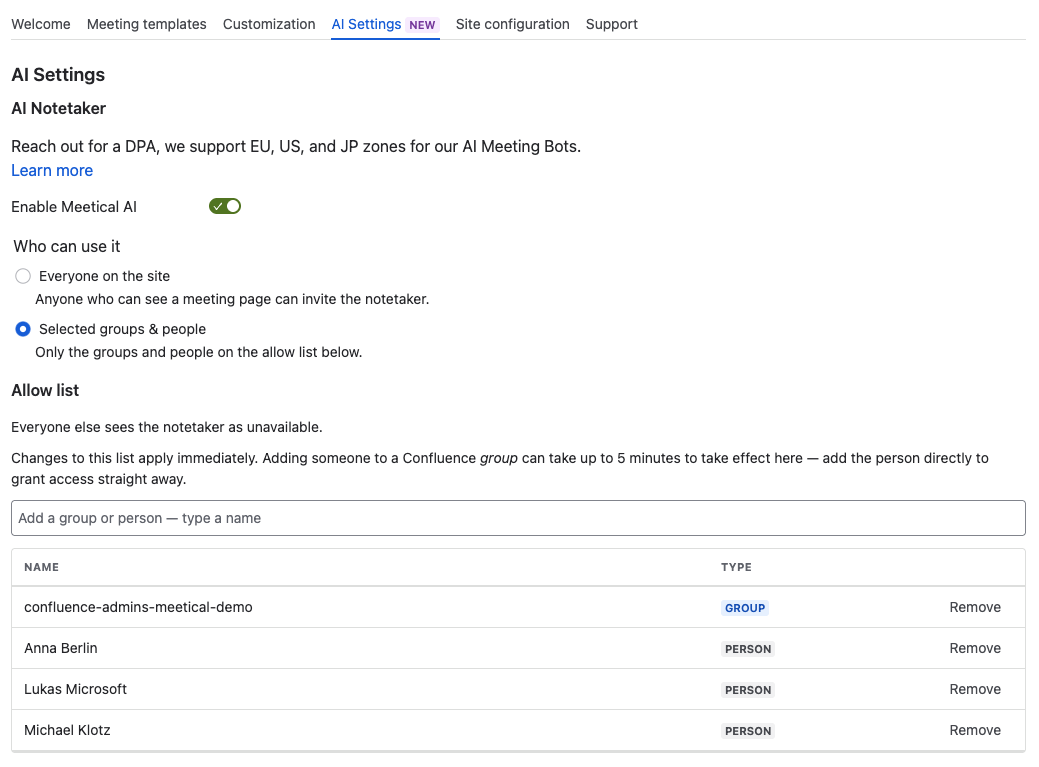Image resolution: width=1039 pixels, height=767 pixels.
Task: Remove Lukas Microsoft from allow list
Action: tap(975, 689)
